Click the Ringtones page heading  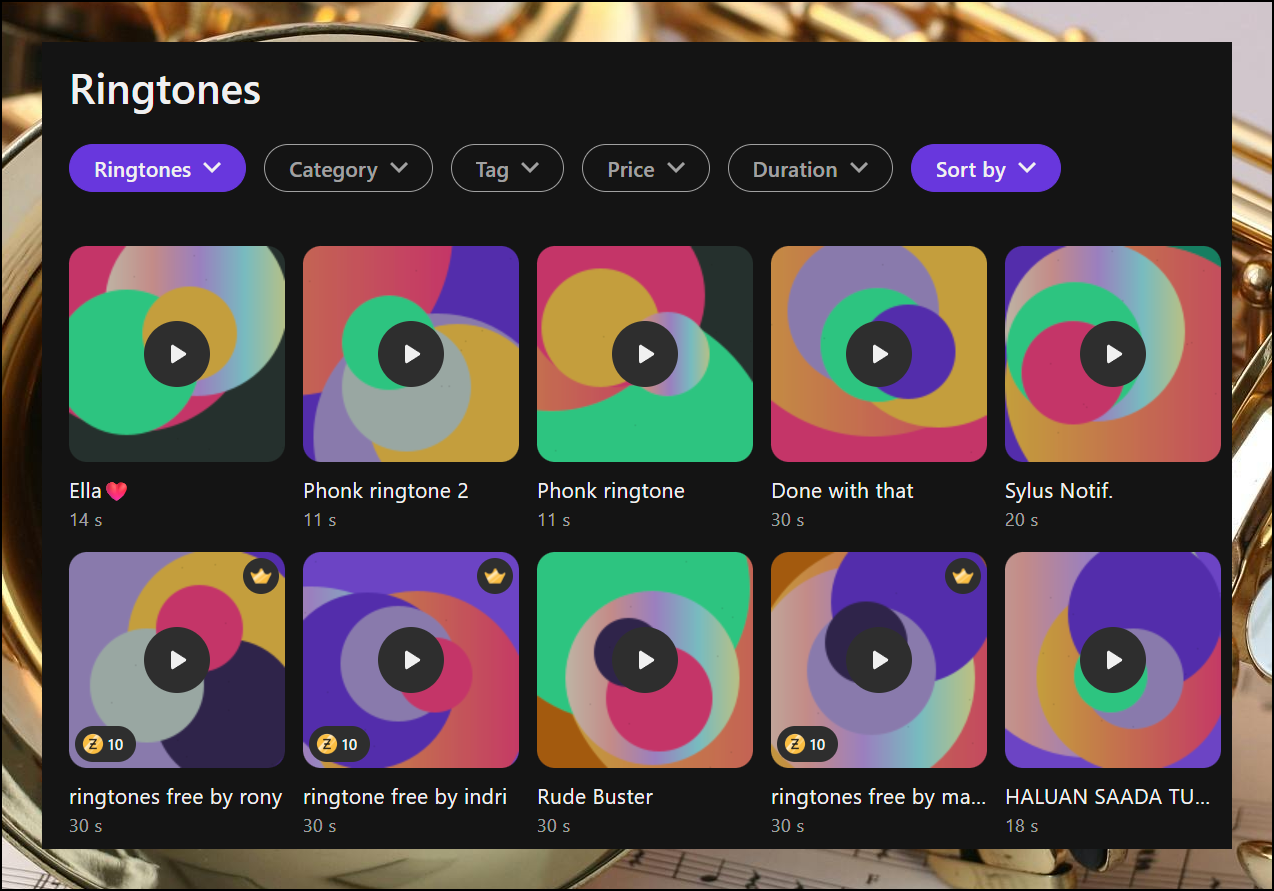[x=165, y=90]
